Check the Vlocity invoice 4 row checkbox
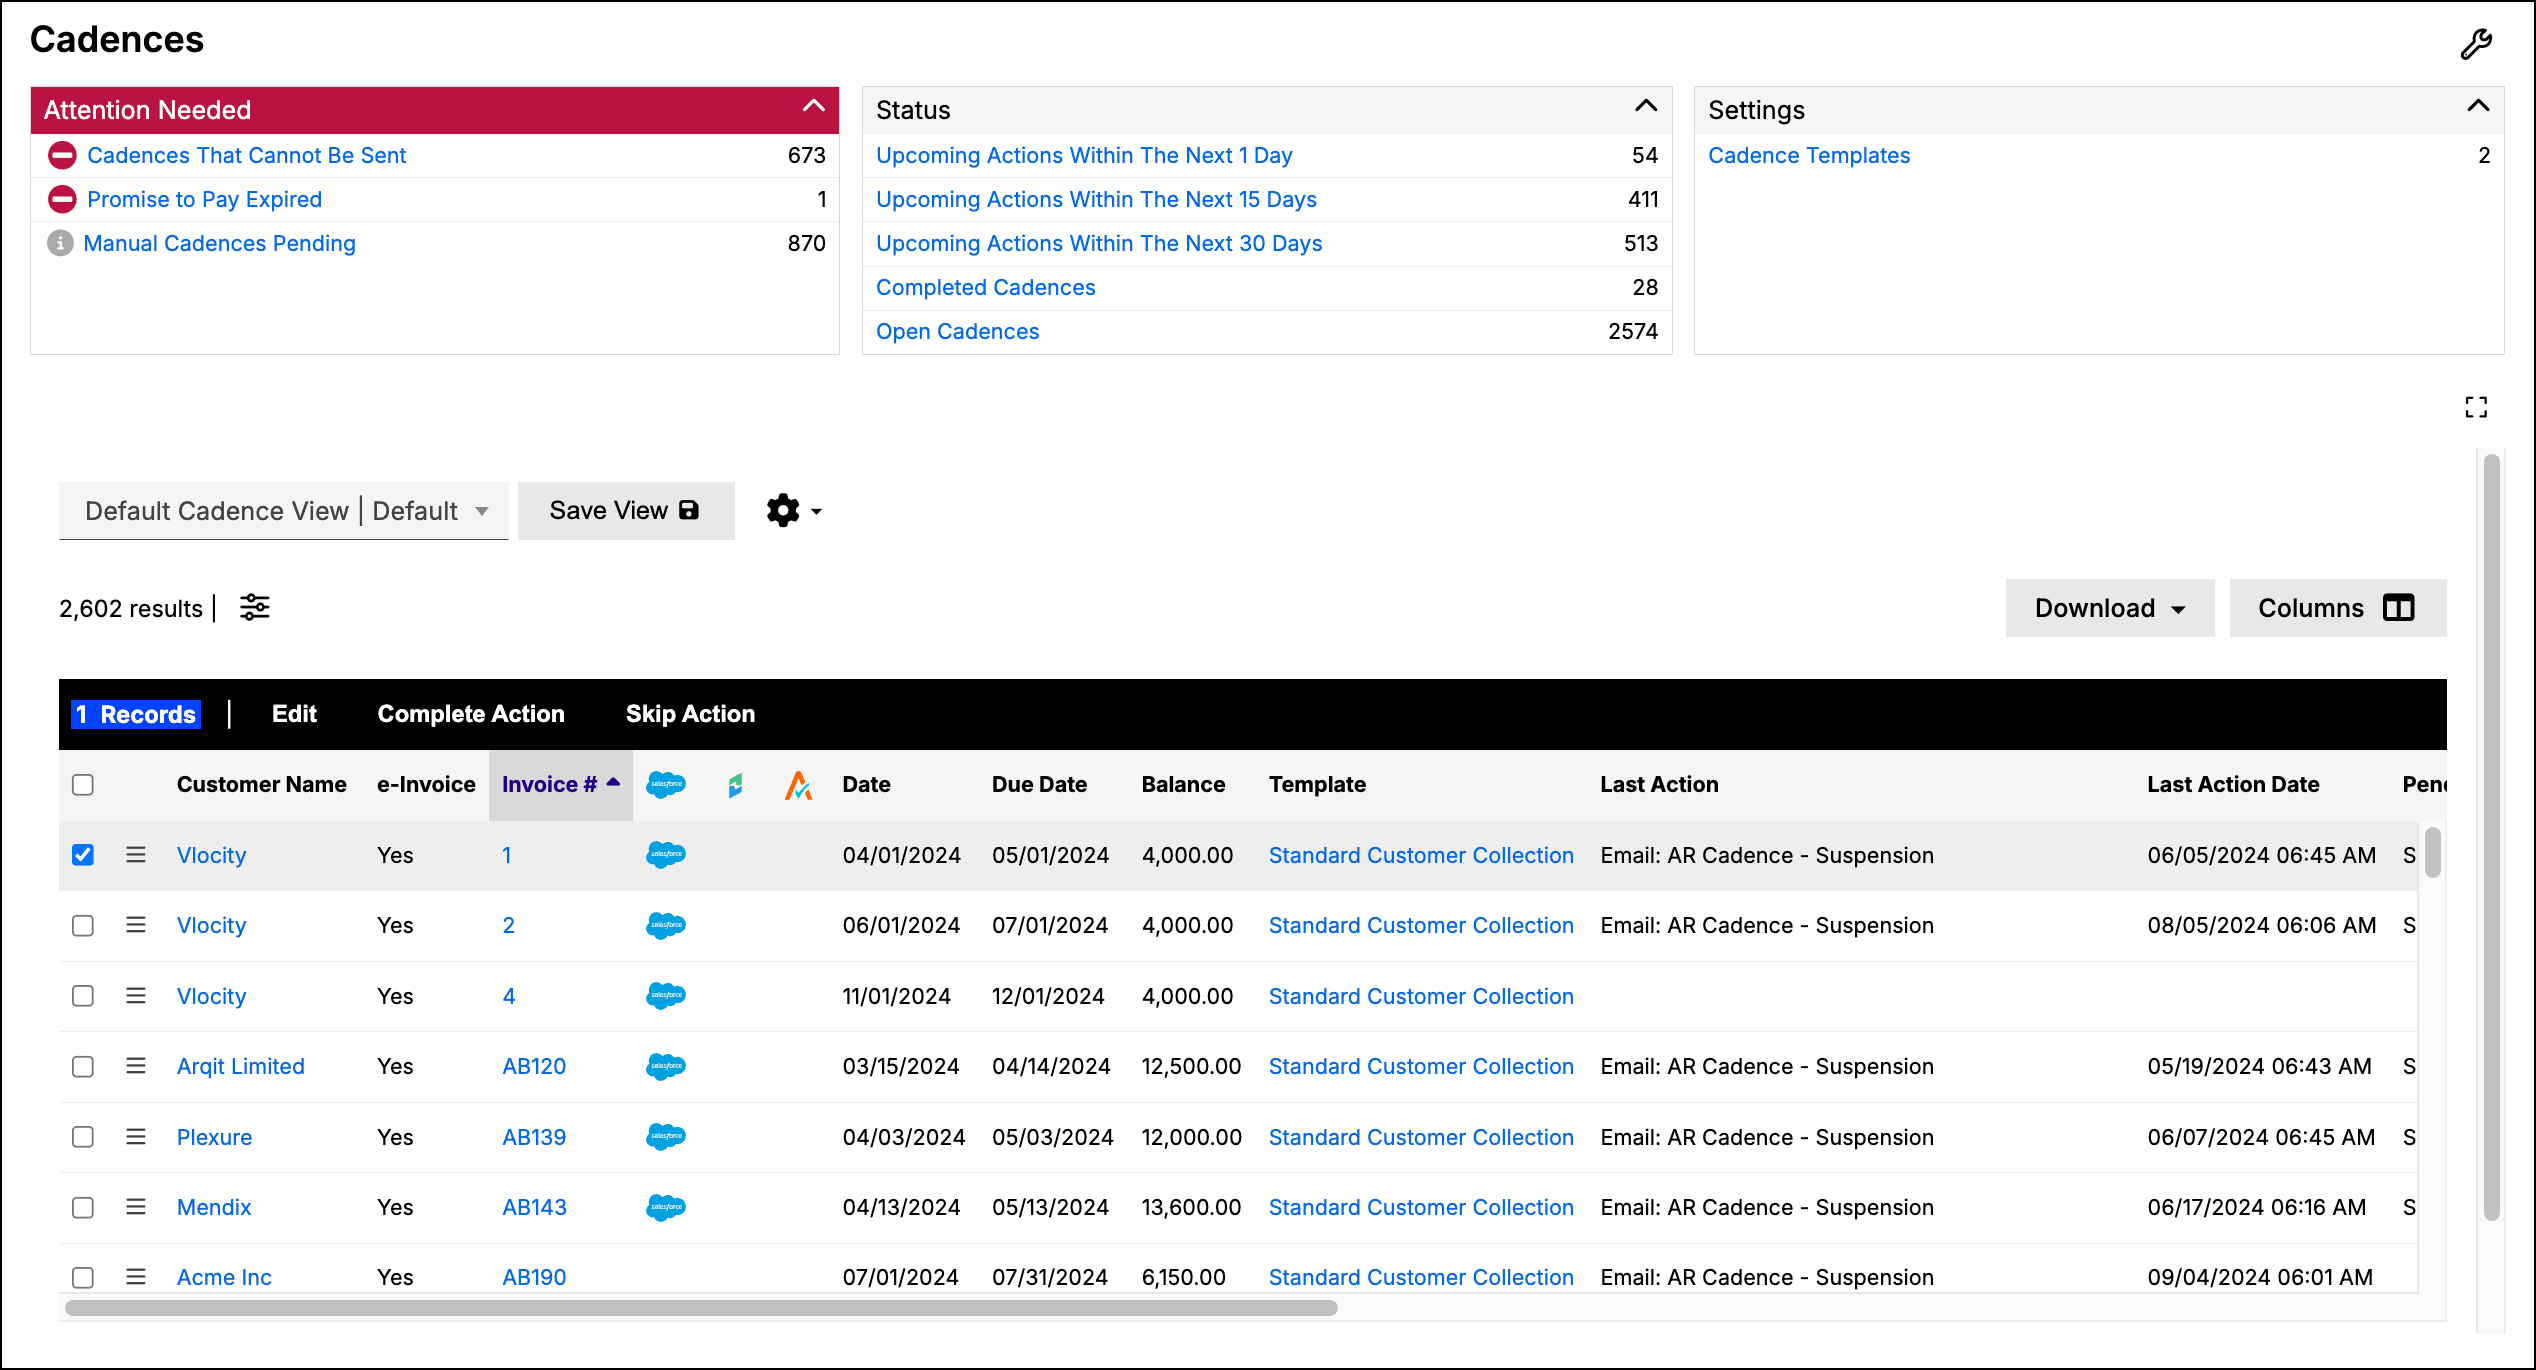2536x1370 pixels. coord(83,996)
